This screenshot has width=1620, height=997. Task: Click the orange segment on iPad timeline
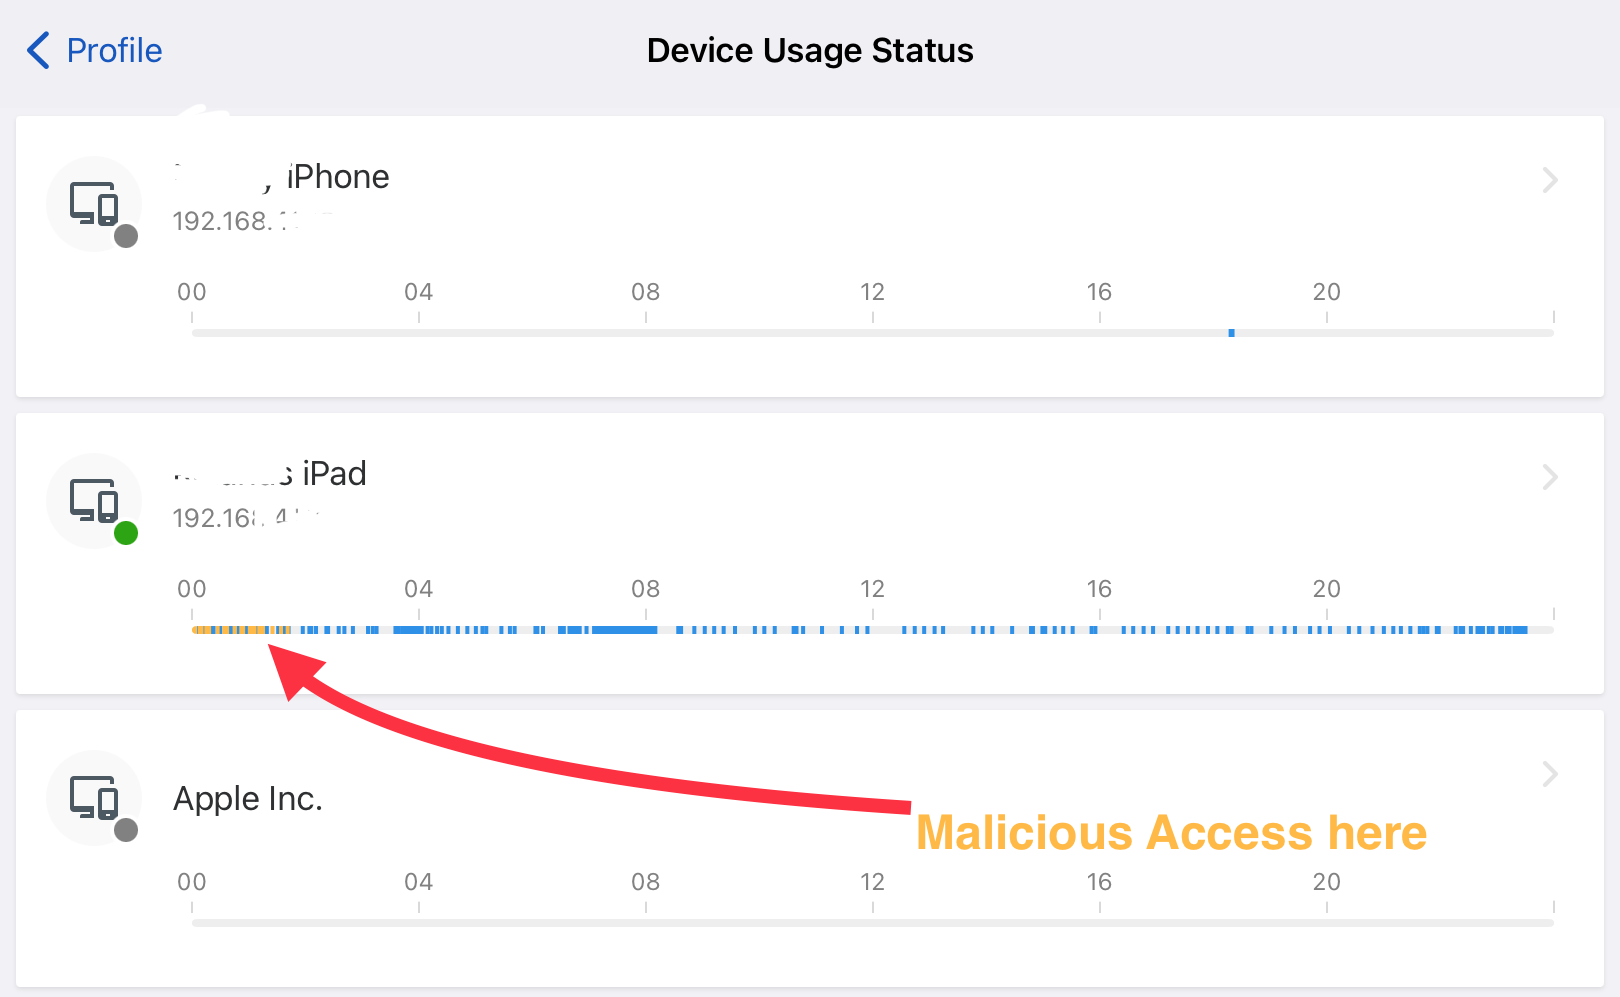coord(241,630)
